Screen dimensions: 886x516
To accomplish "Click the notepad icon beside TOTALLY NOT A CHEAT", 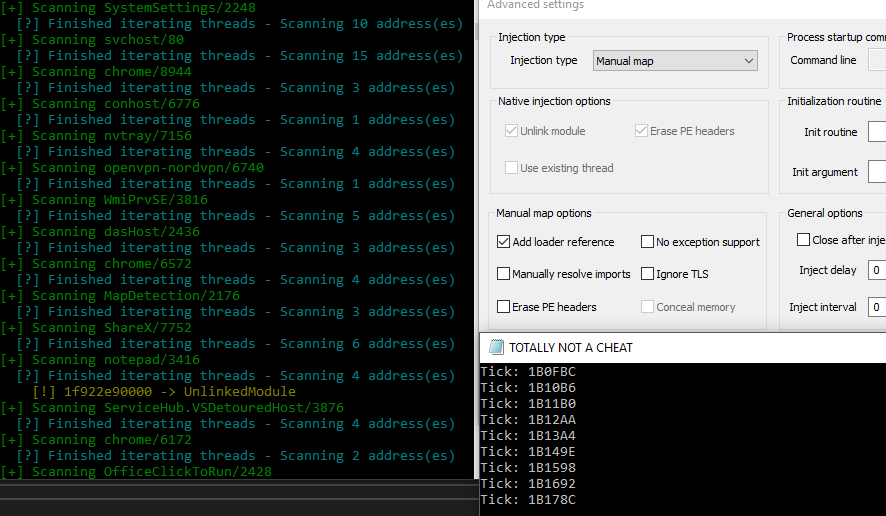I will pos(496,347).
